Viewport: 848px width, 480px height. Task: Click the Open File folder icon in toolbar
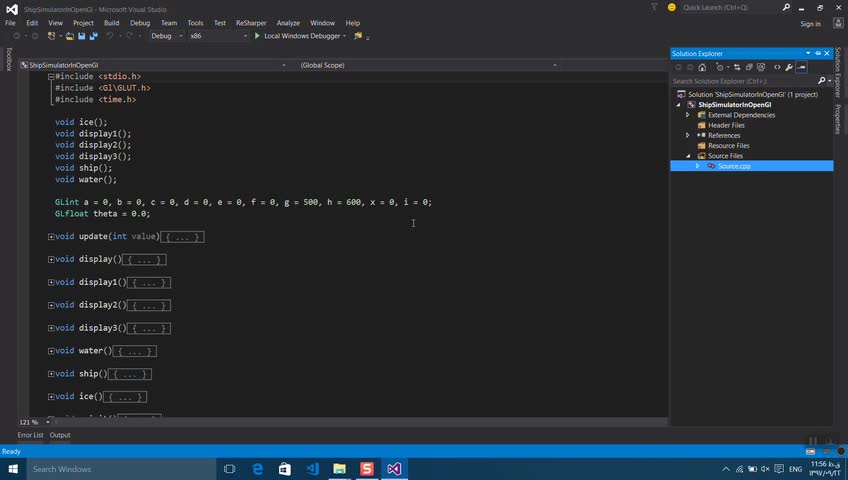tap(70, 36)
